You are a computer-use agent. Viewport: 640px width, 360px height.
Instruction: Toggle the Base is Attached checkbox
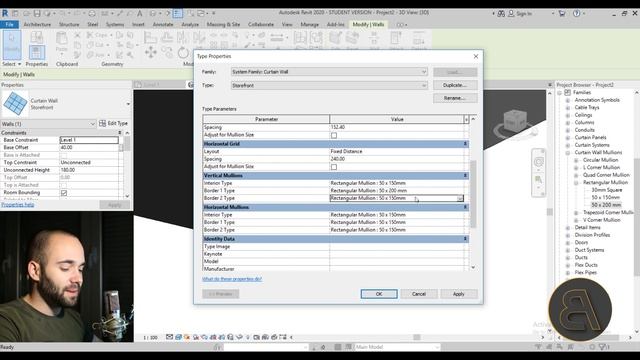click(x=63, y=156)
